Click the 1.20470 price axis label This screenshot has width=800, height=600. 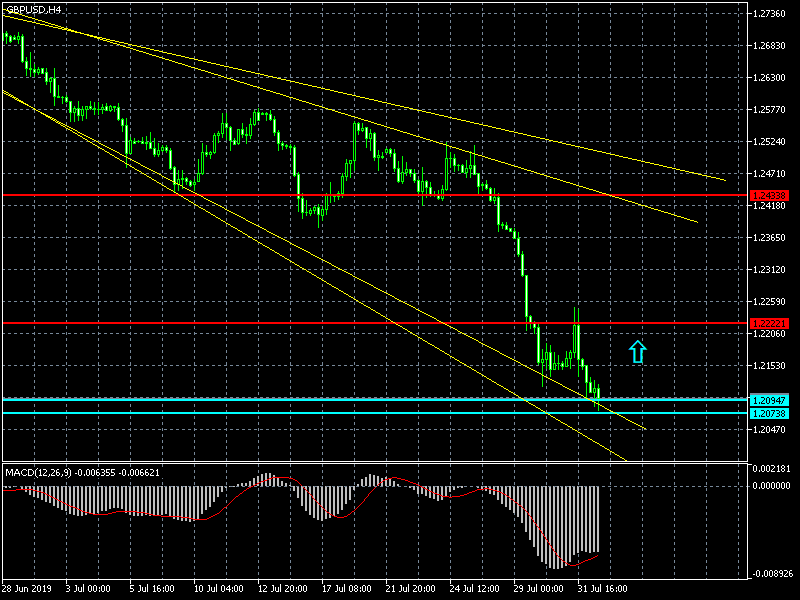pyautogui.click(x=769, y=430)
